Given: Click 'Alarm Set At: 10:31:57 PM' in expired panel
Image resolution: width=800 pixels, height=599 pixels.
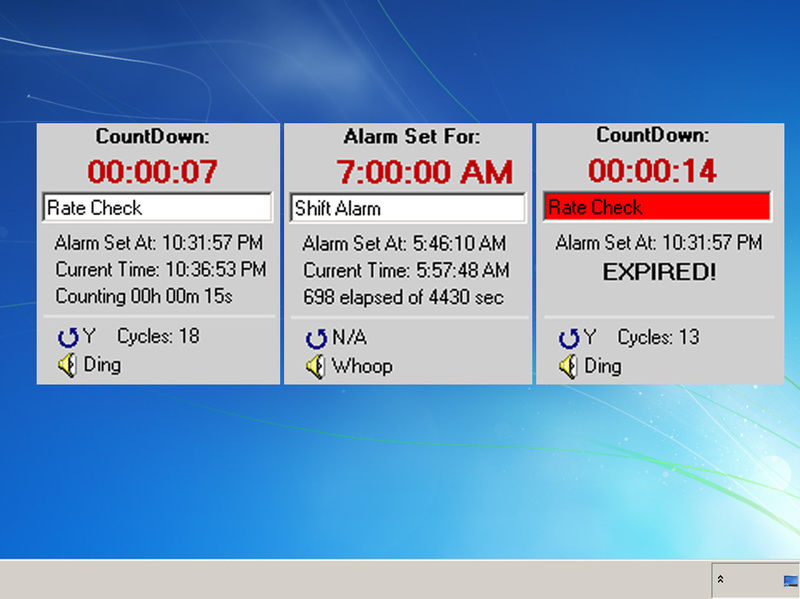Looking at the screenshot, I should [x=659, y=242].
